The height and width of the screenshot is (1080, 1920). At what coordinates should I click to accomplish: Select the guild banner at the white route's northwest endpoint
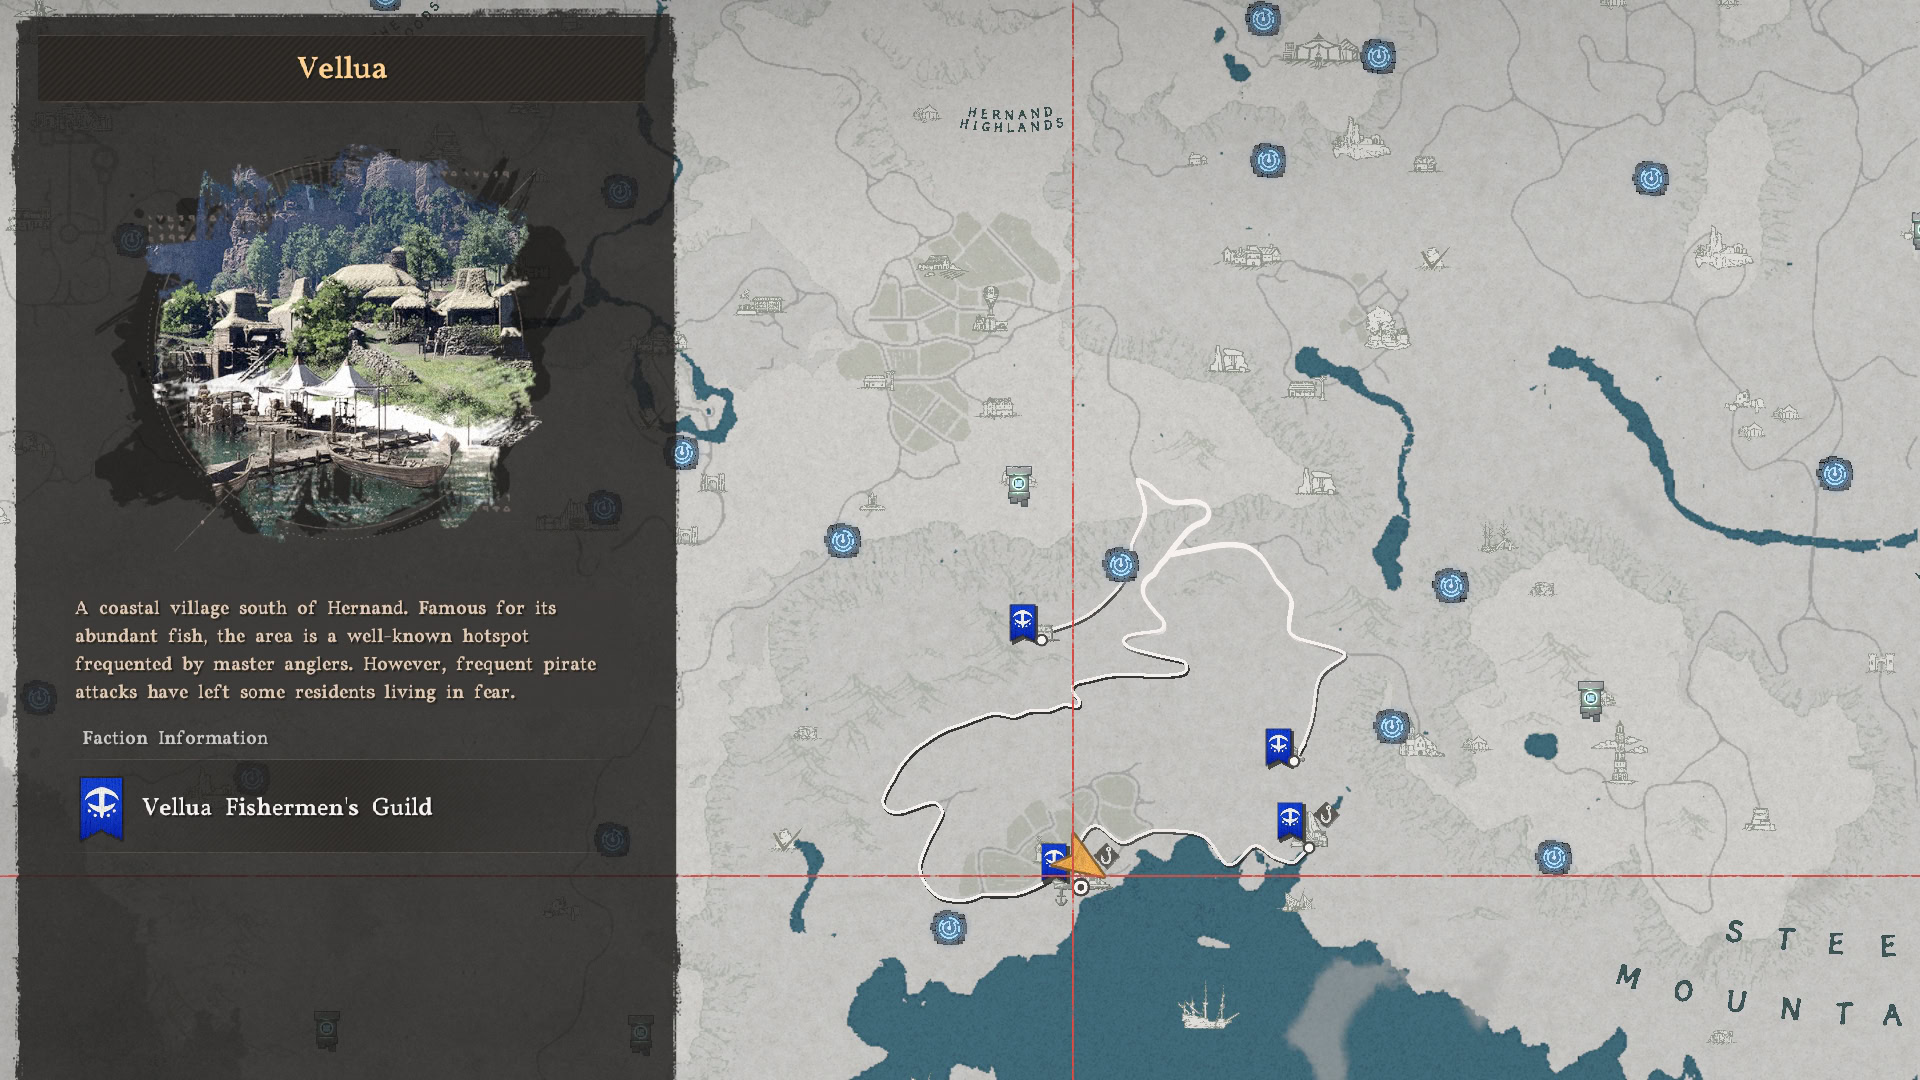tap(1023, 623)
